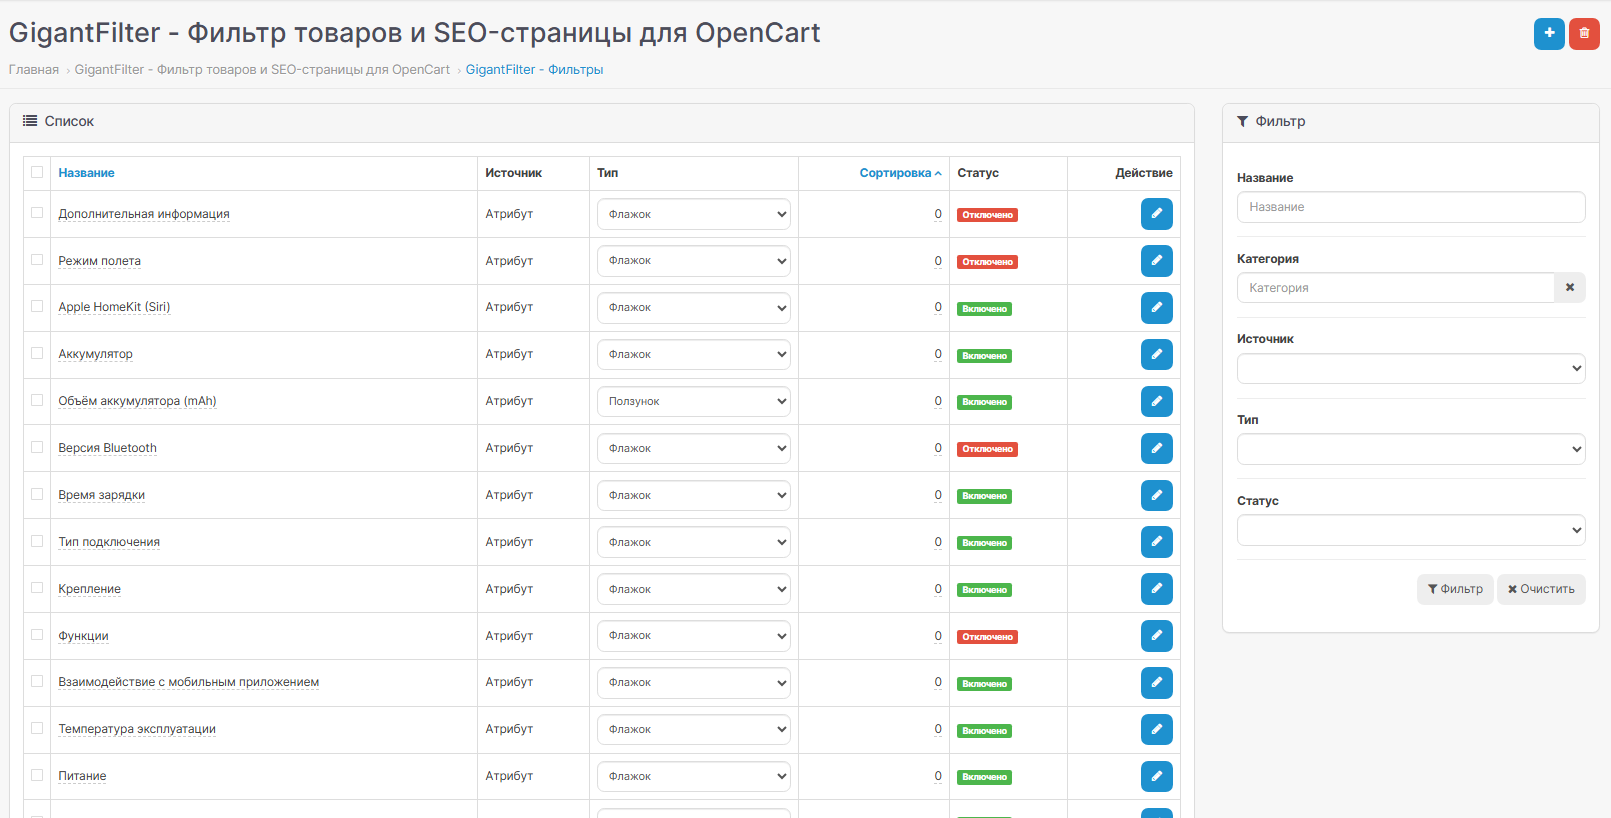Click the blue add filter plus button
Screen dimensions: 1611x818
point(1549,34)
